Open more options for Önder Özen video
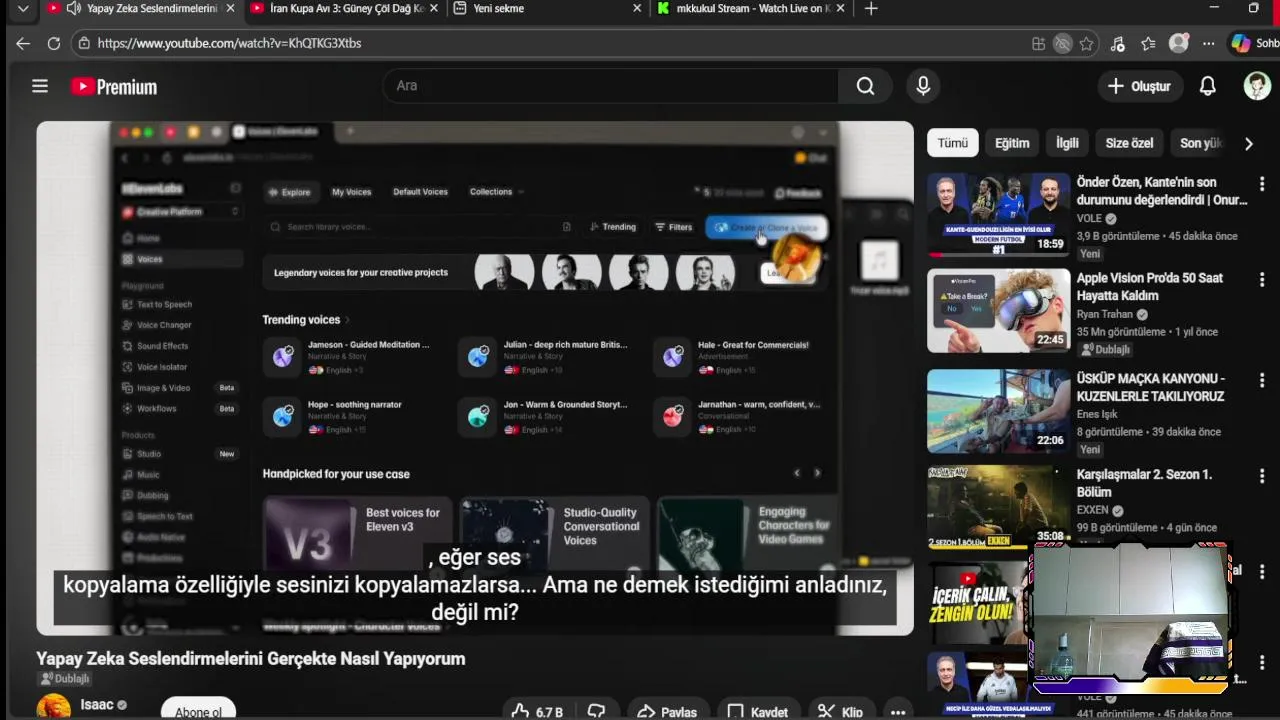This screenshot has height=720, width=1280. pos(1262,184)
